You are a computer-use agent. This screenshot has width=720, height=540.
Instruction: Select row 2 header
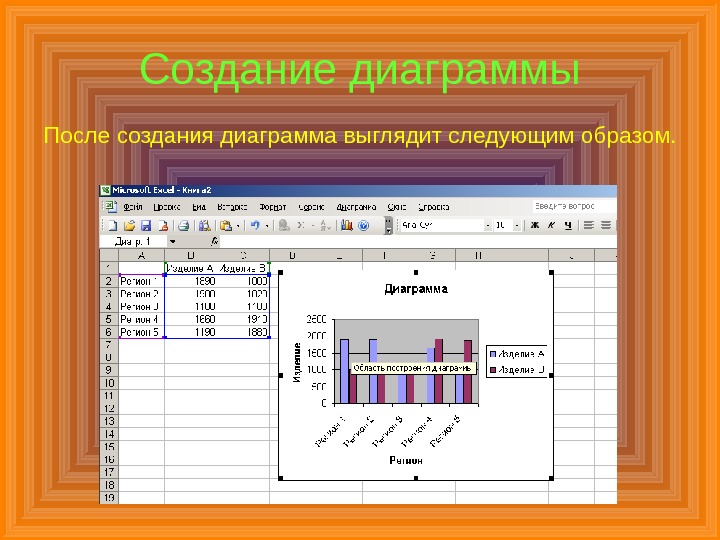109,281
